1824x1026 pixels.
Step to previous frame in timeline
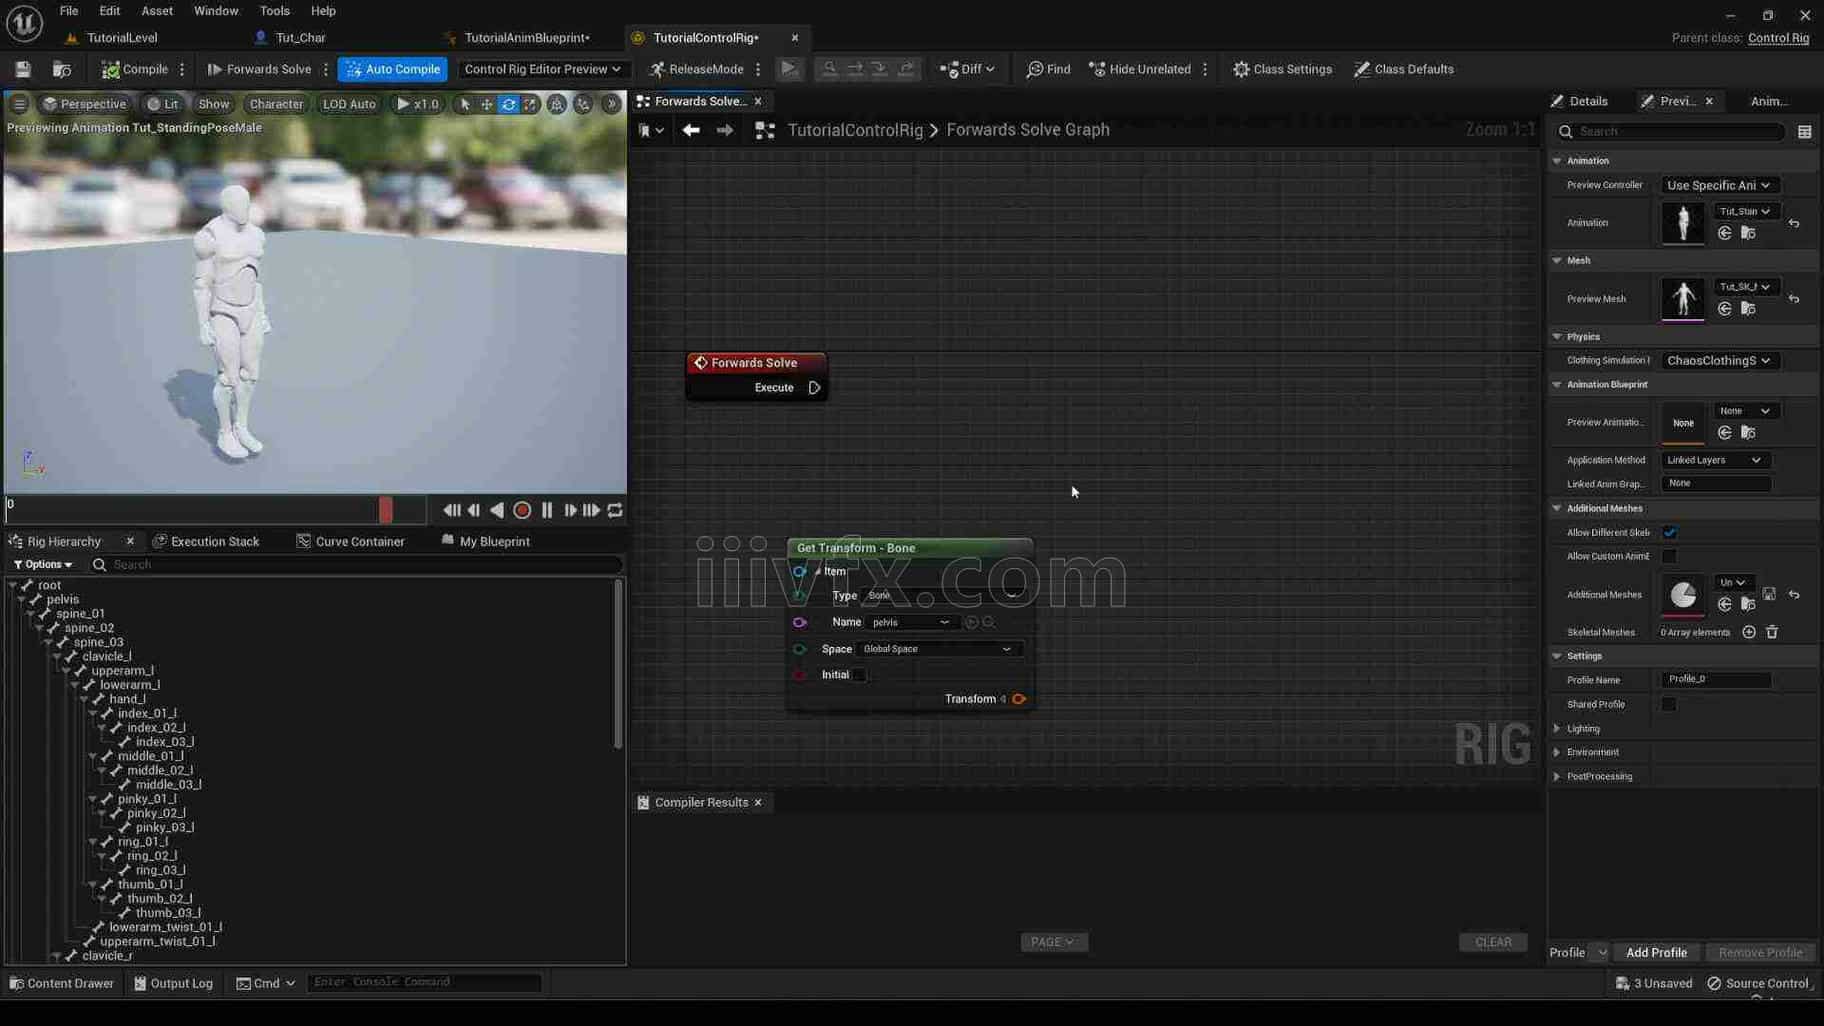point(474,510)
